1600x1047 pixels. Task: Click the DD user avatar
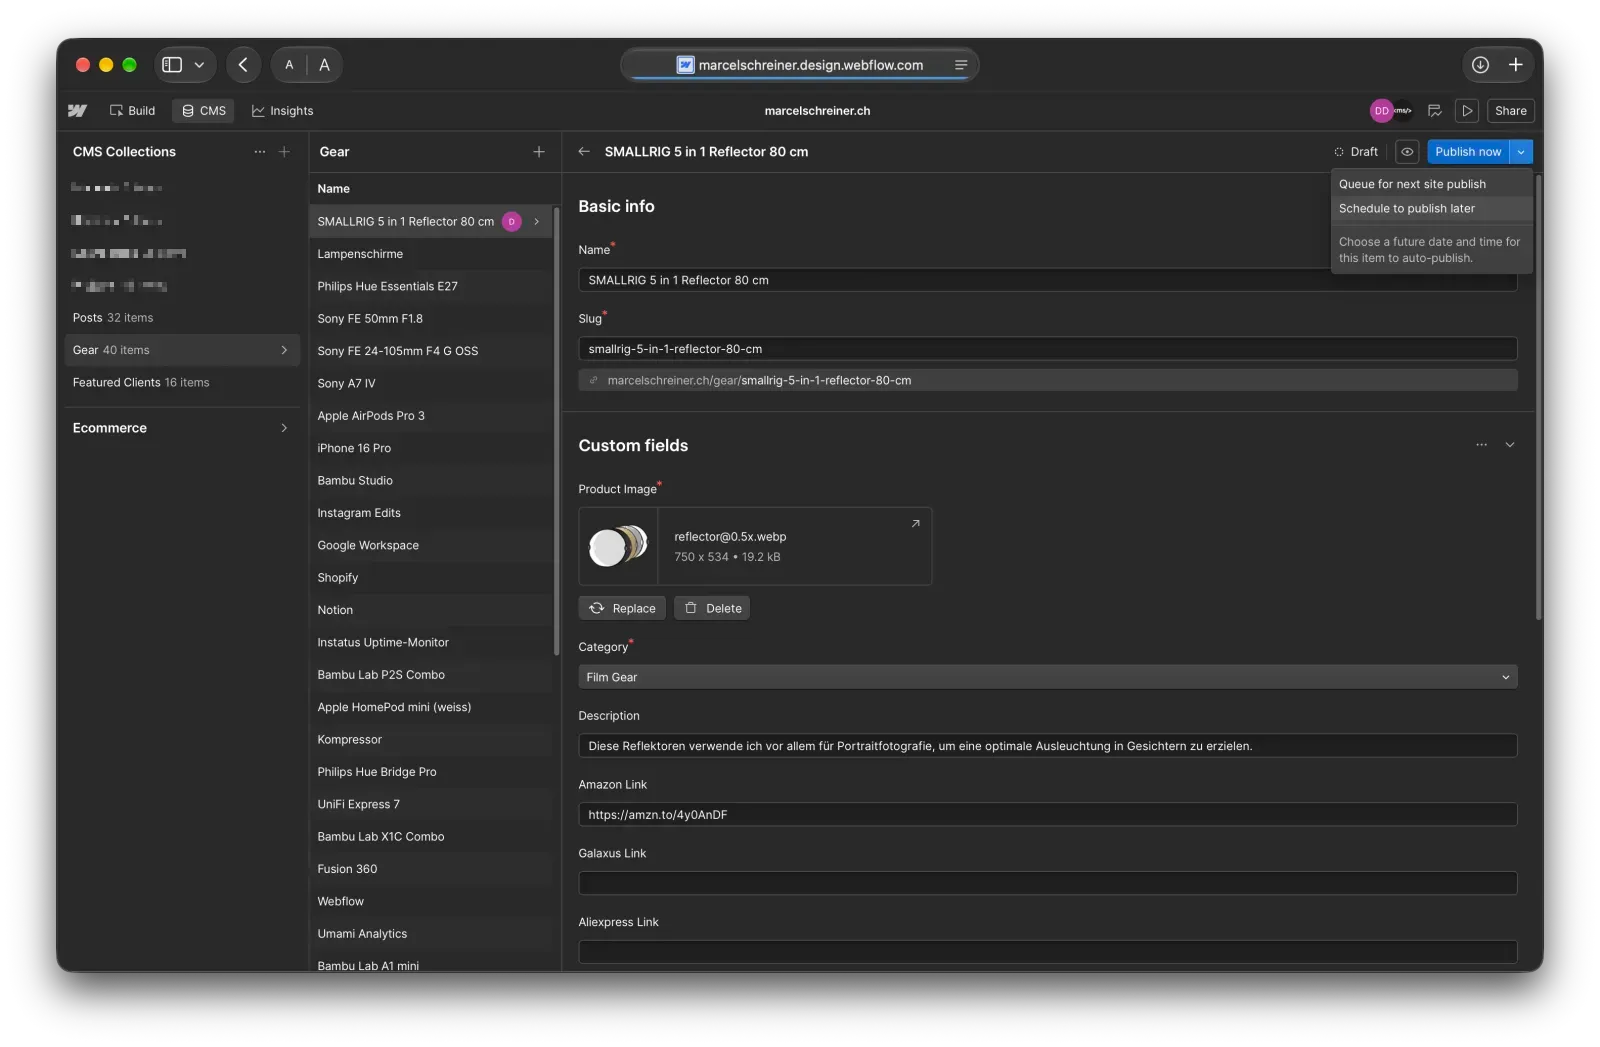1381,111
